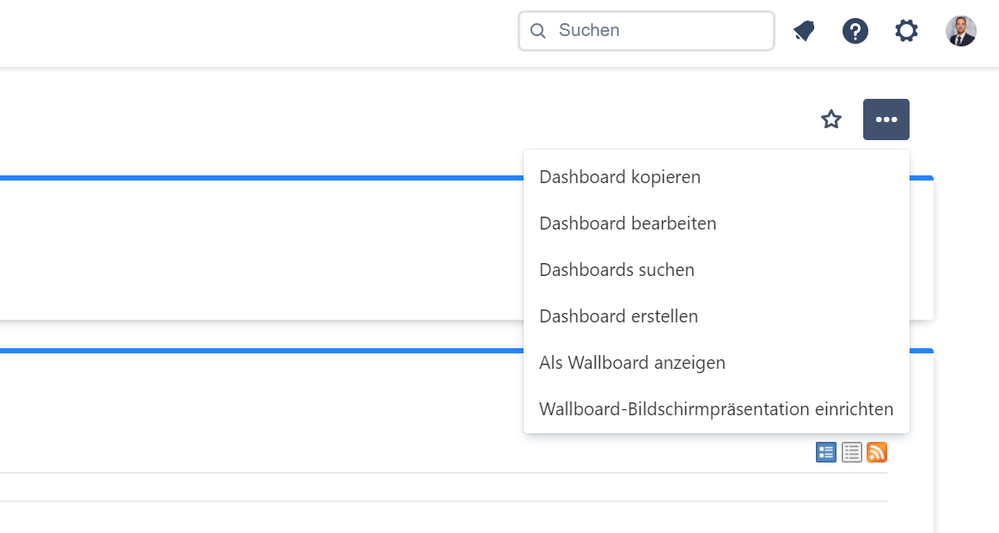Open the orange RSS feed icon
Viewport: 999px width, 533px height.
point(877,452)
